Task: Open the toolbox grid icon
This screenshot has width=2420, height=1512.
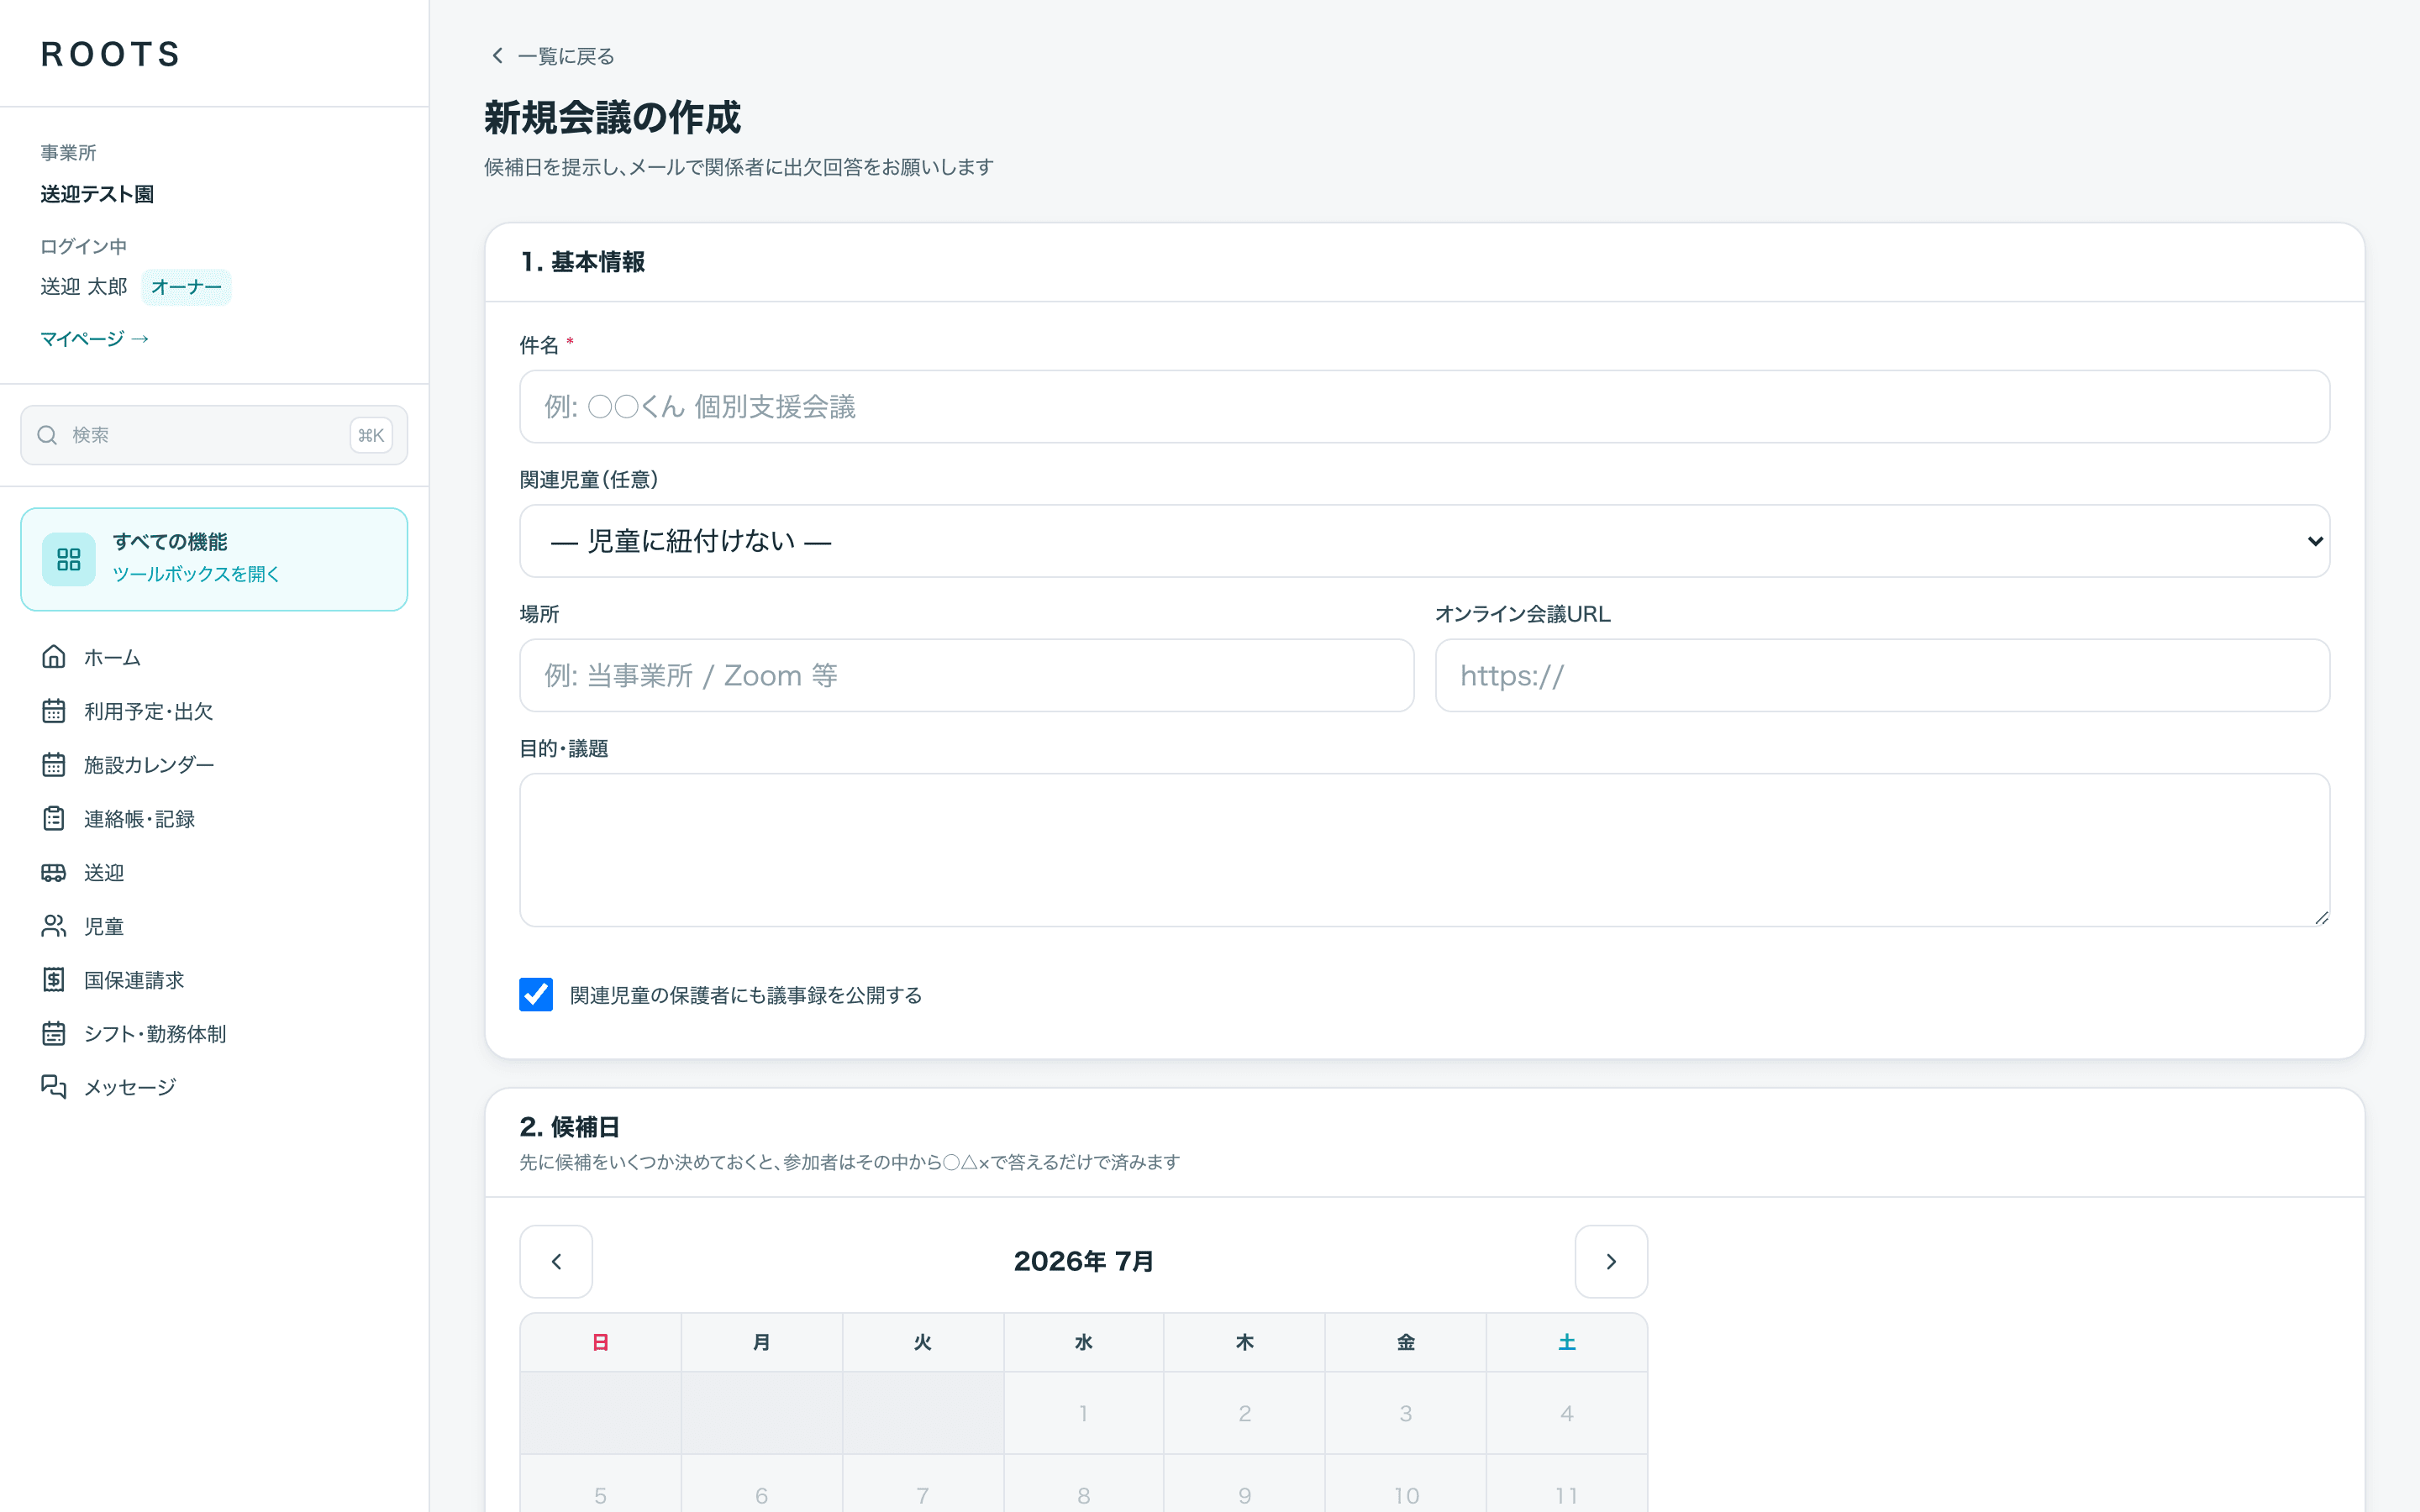Action: tap(69, 559)
